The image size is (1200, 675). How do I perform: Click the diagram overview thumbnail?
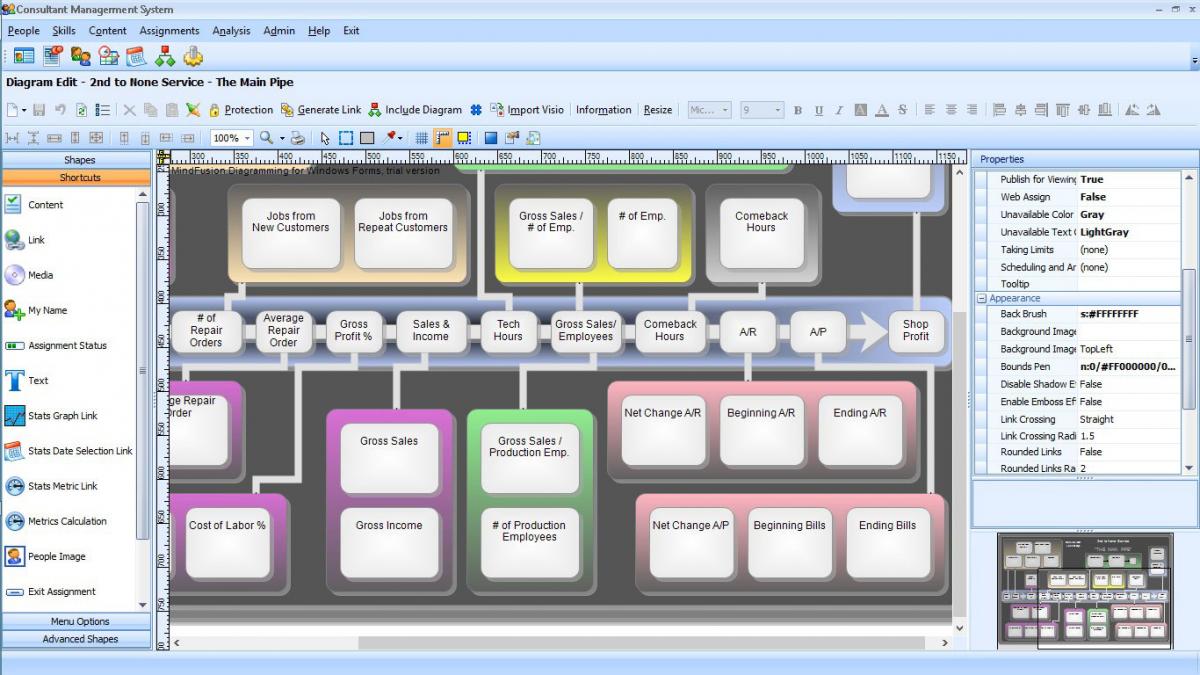coord(1085,590)
